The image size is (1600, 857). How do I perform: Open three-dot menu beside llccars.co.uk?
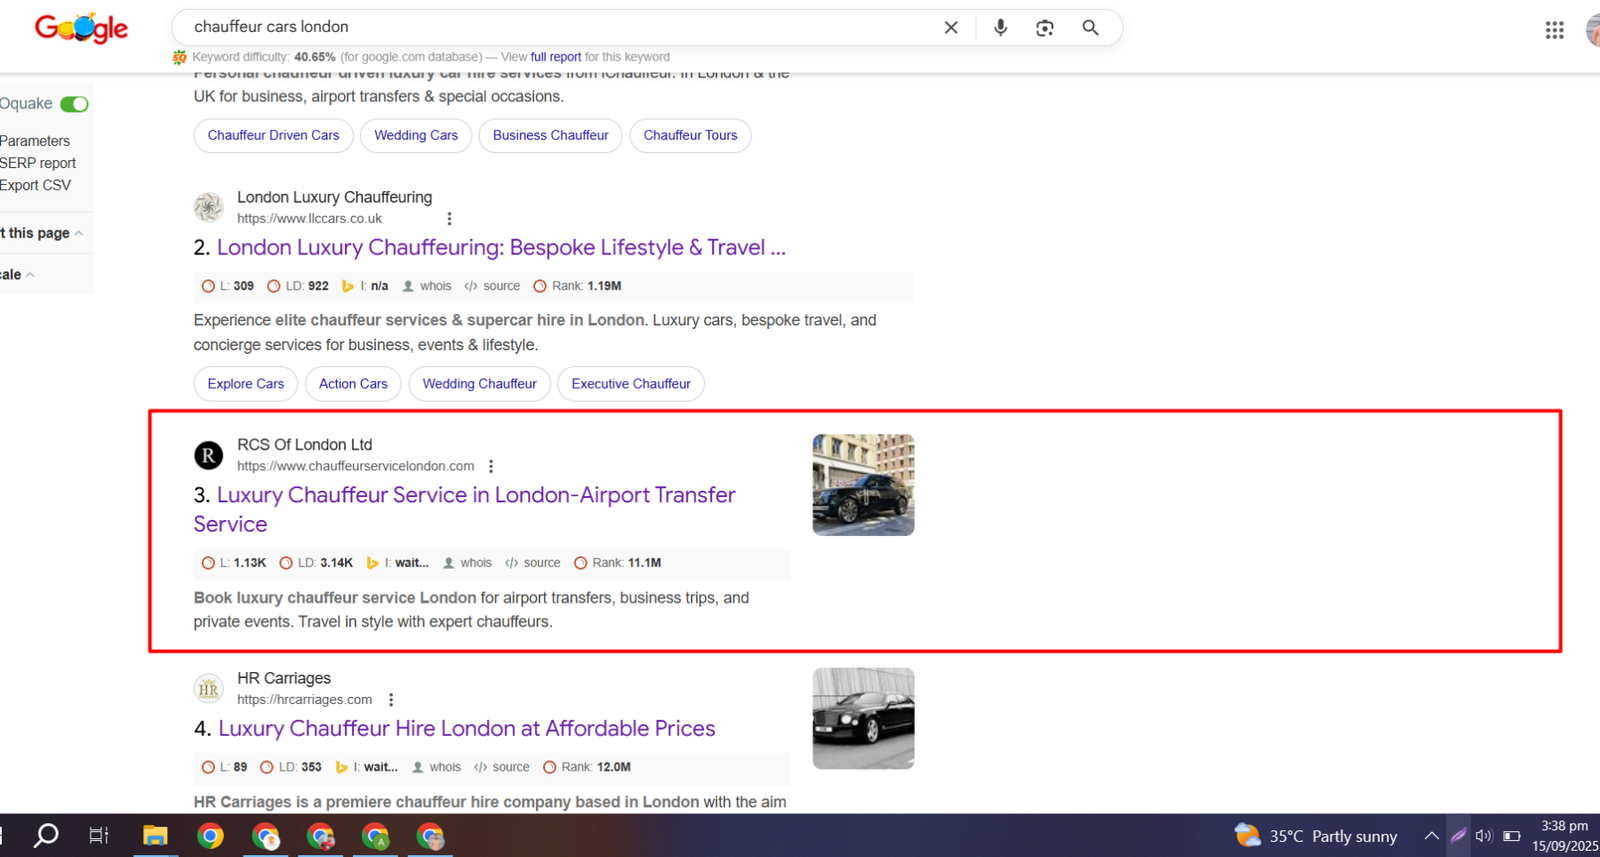449,219
